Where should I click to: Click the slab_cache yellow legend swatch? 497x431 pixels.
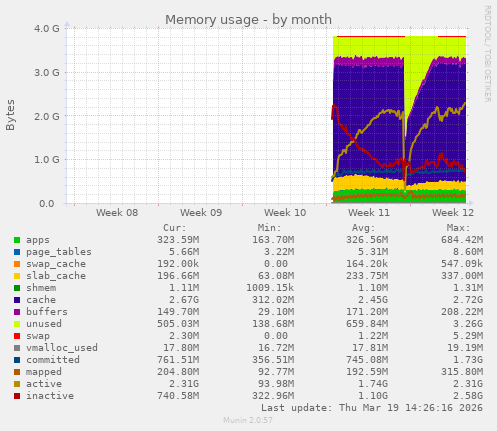point(17,276)
